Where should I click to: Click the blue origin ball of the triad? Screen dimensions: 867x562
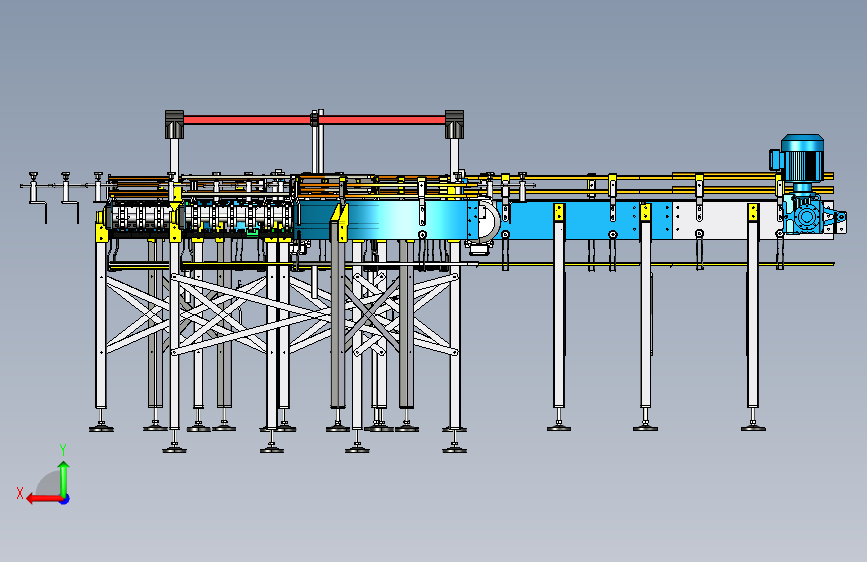(x=65, y=499)
